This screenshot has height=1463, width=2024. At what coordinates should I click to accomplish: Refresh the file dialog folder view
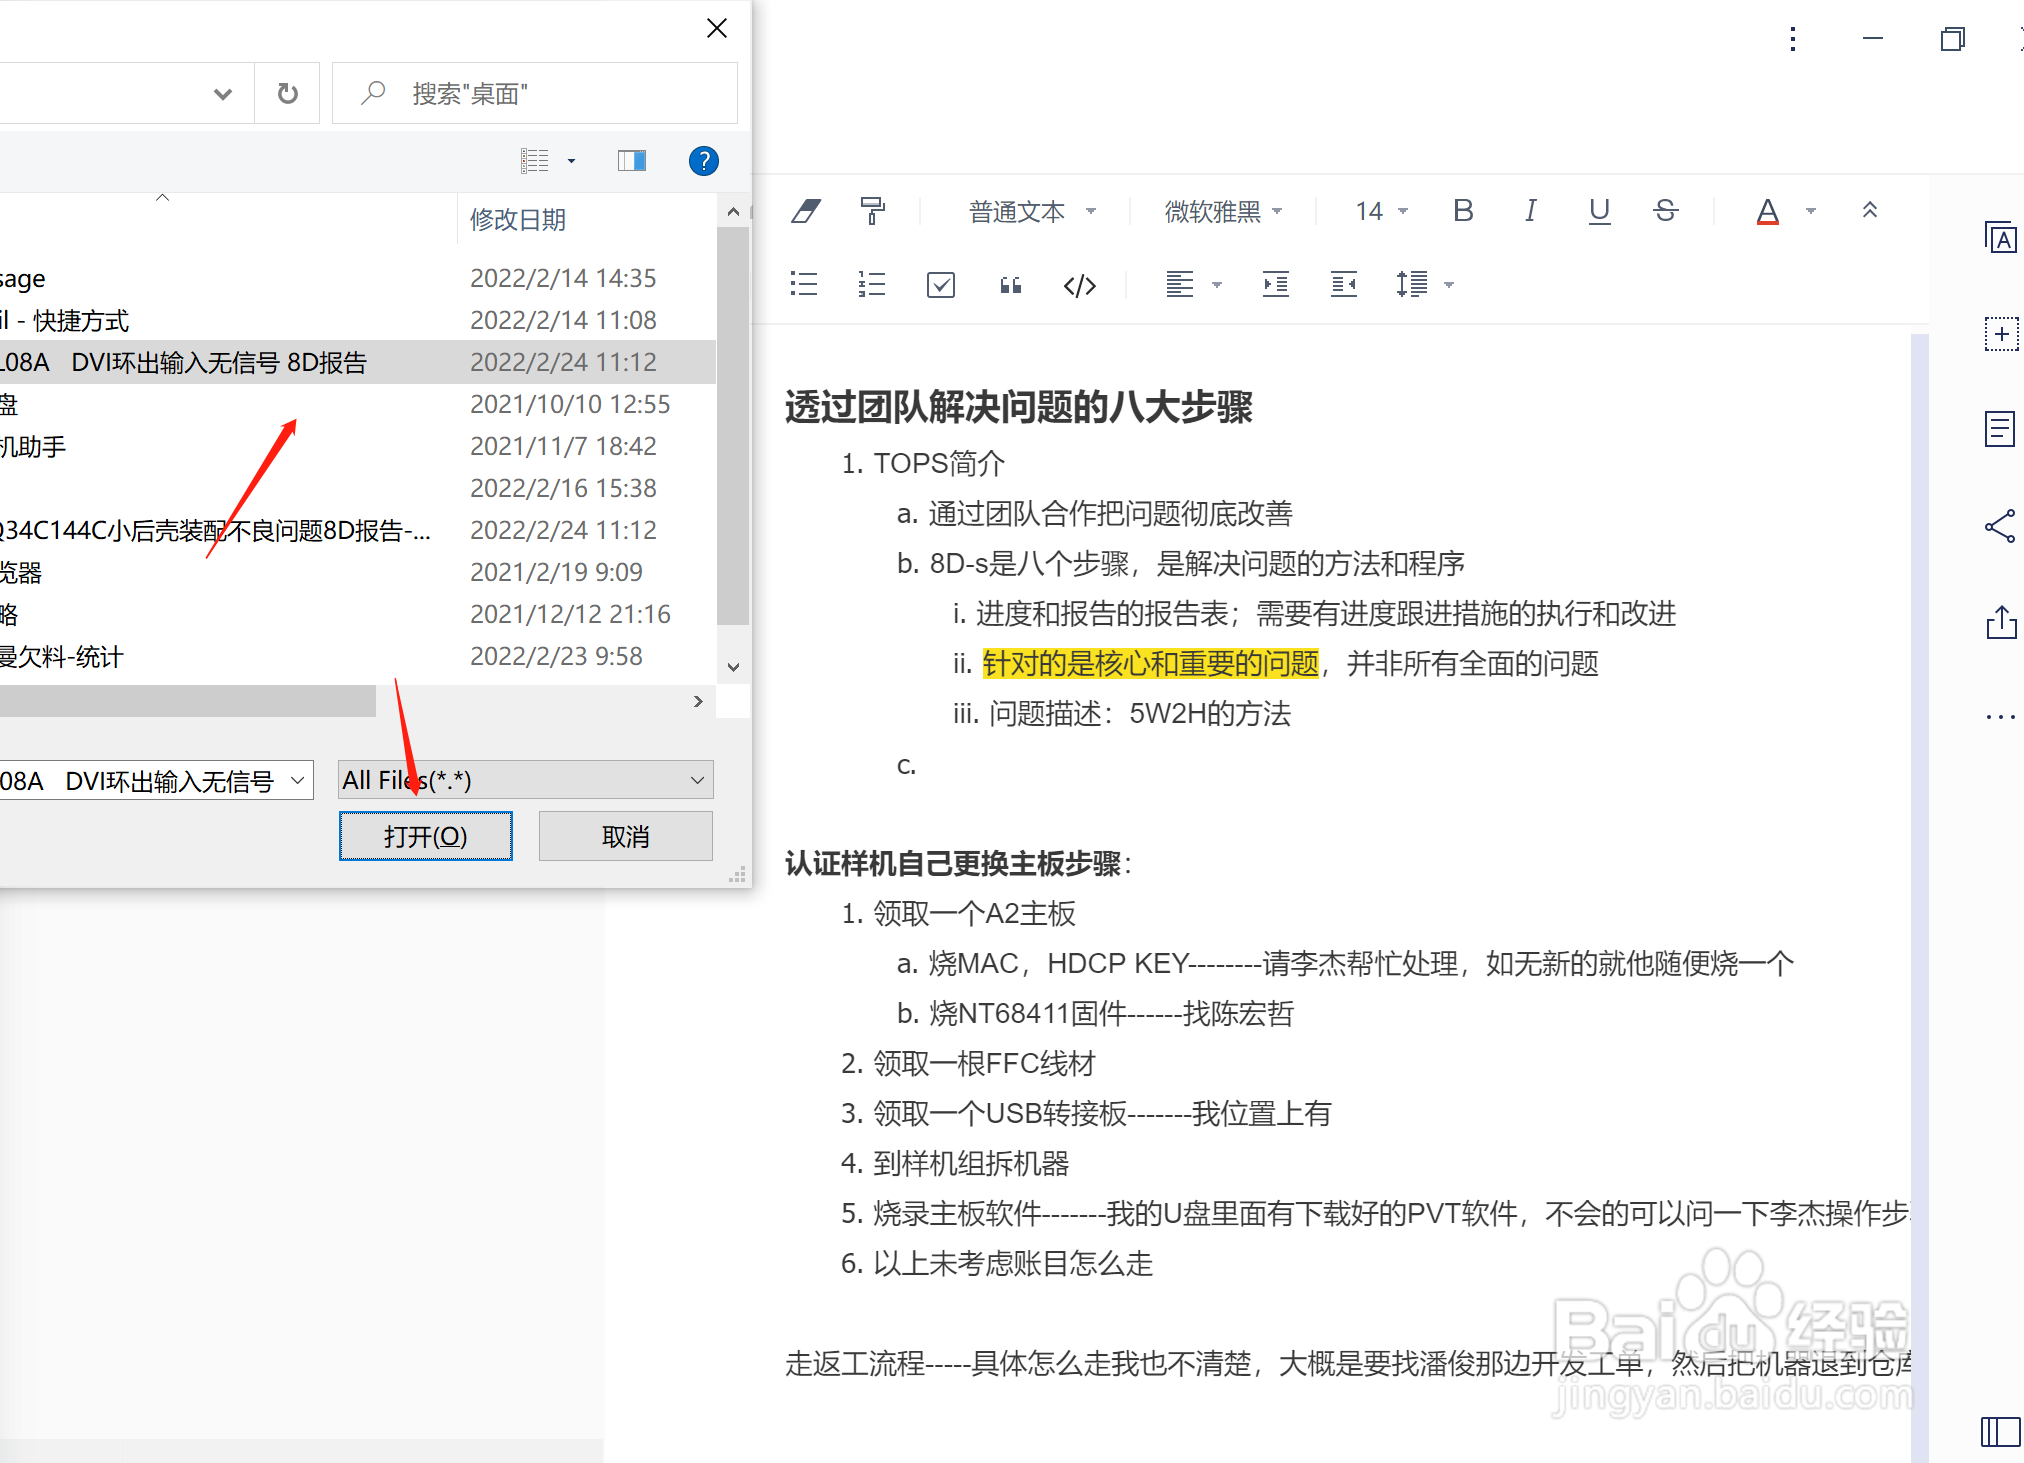(x=288, y=93)
